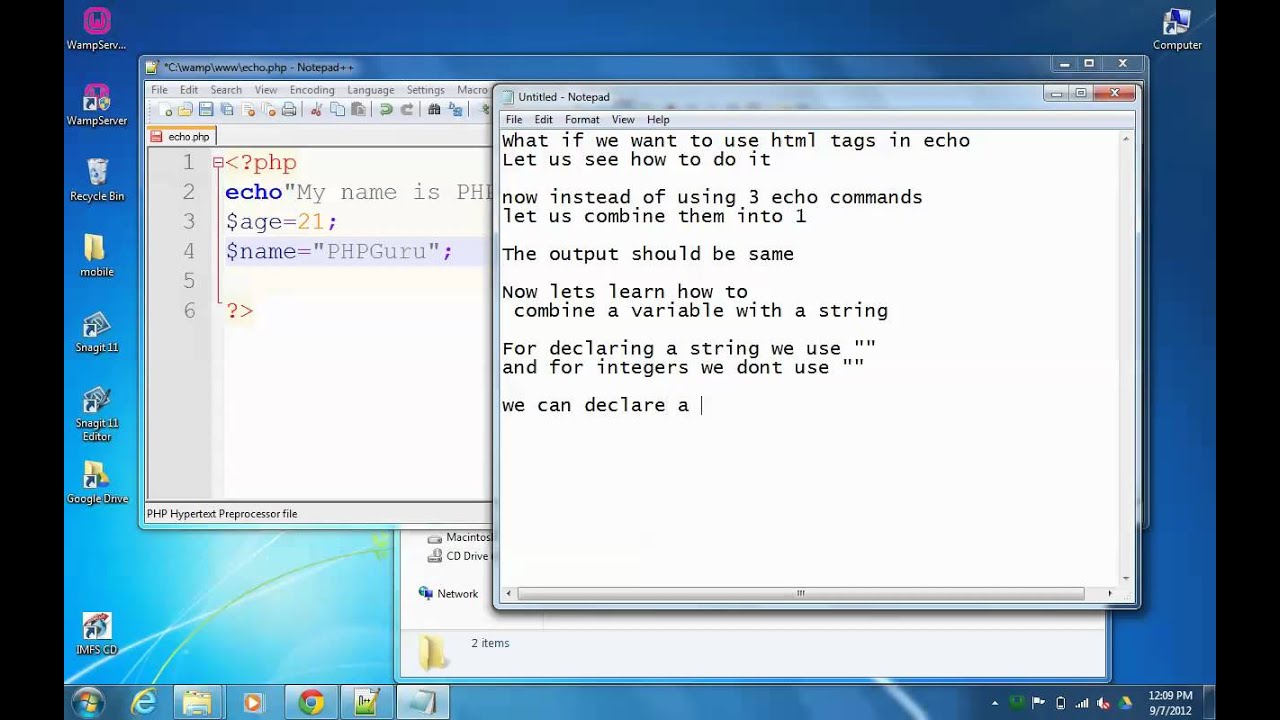
Task: Click Notepad's vertical scrollbar up arrow
Action: point(1126,140)
